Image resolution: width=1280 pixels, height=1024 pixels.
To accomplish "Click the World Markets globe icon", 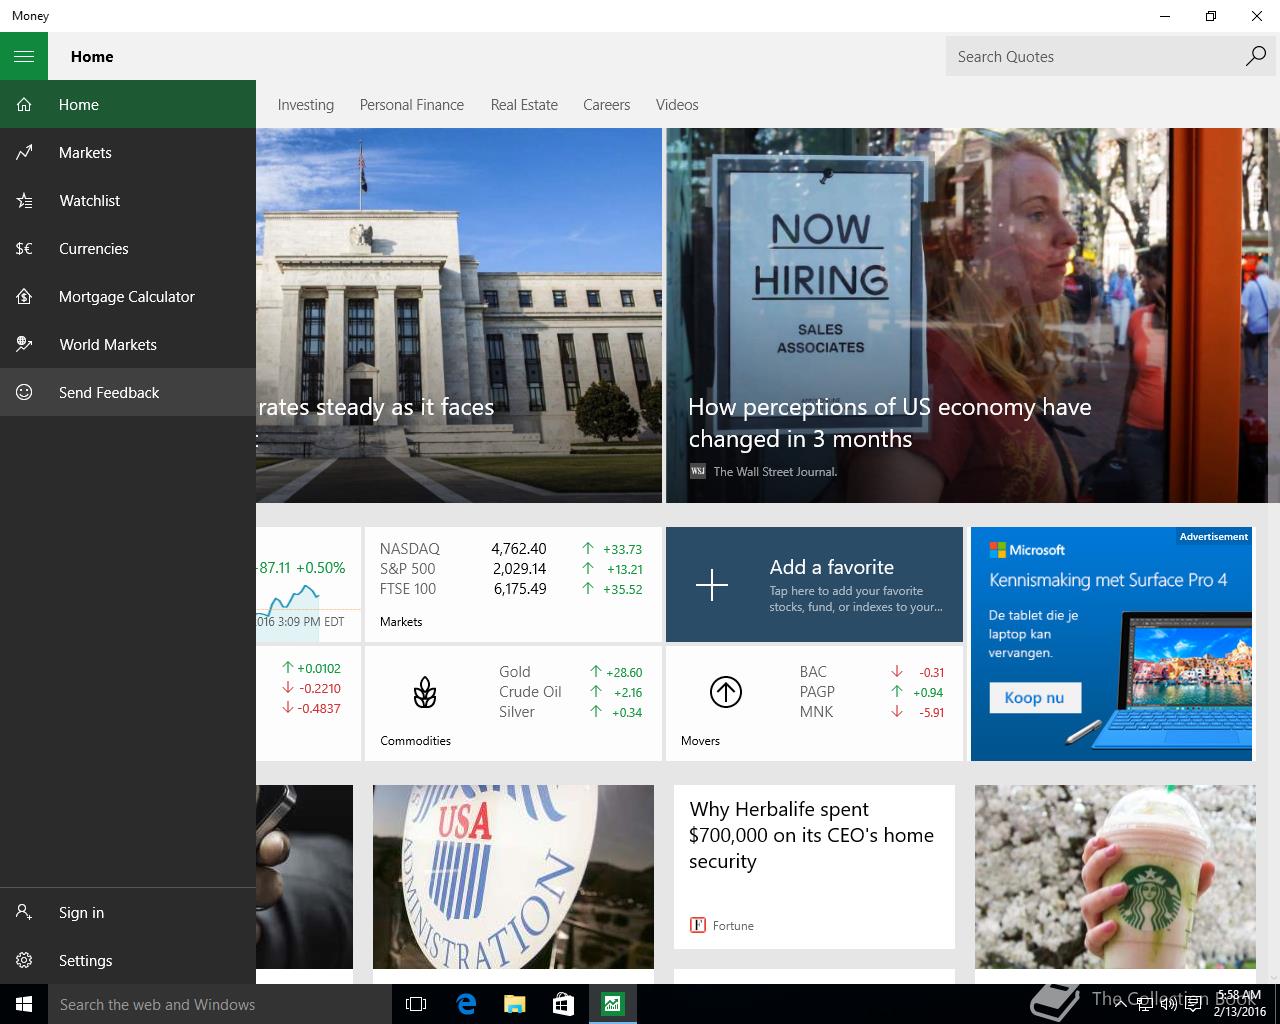I will pyautogui.click(x=24, y=344).
